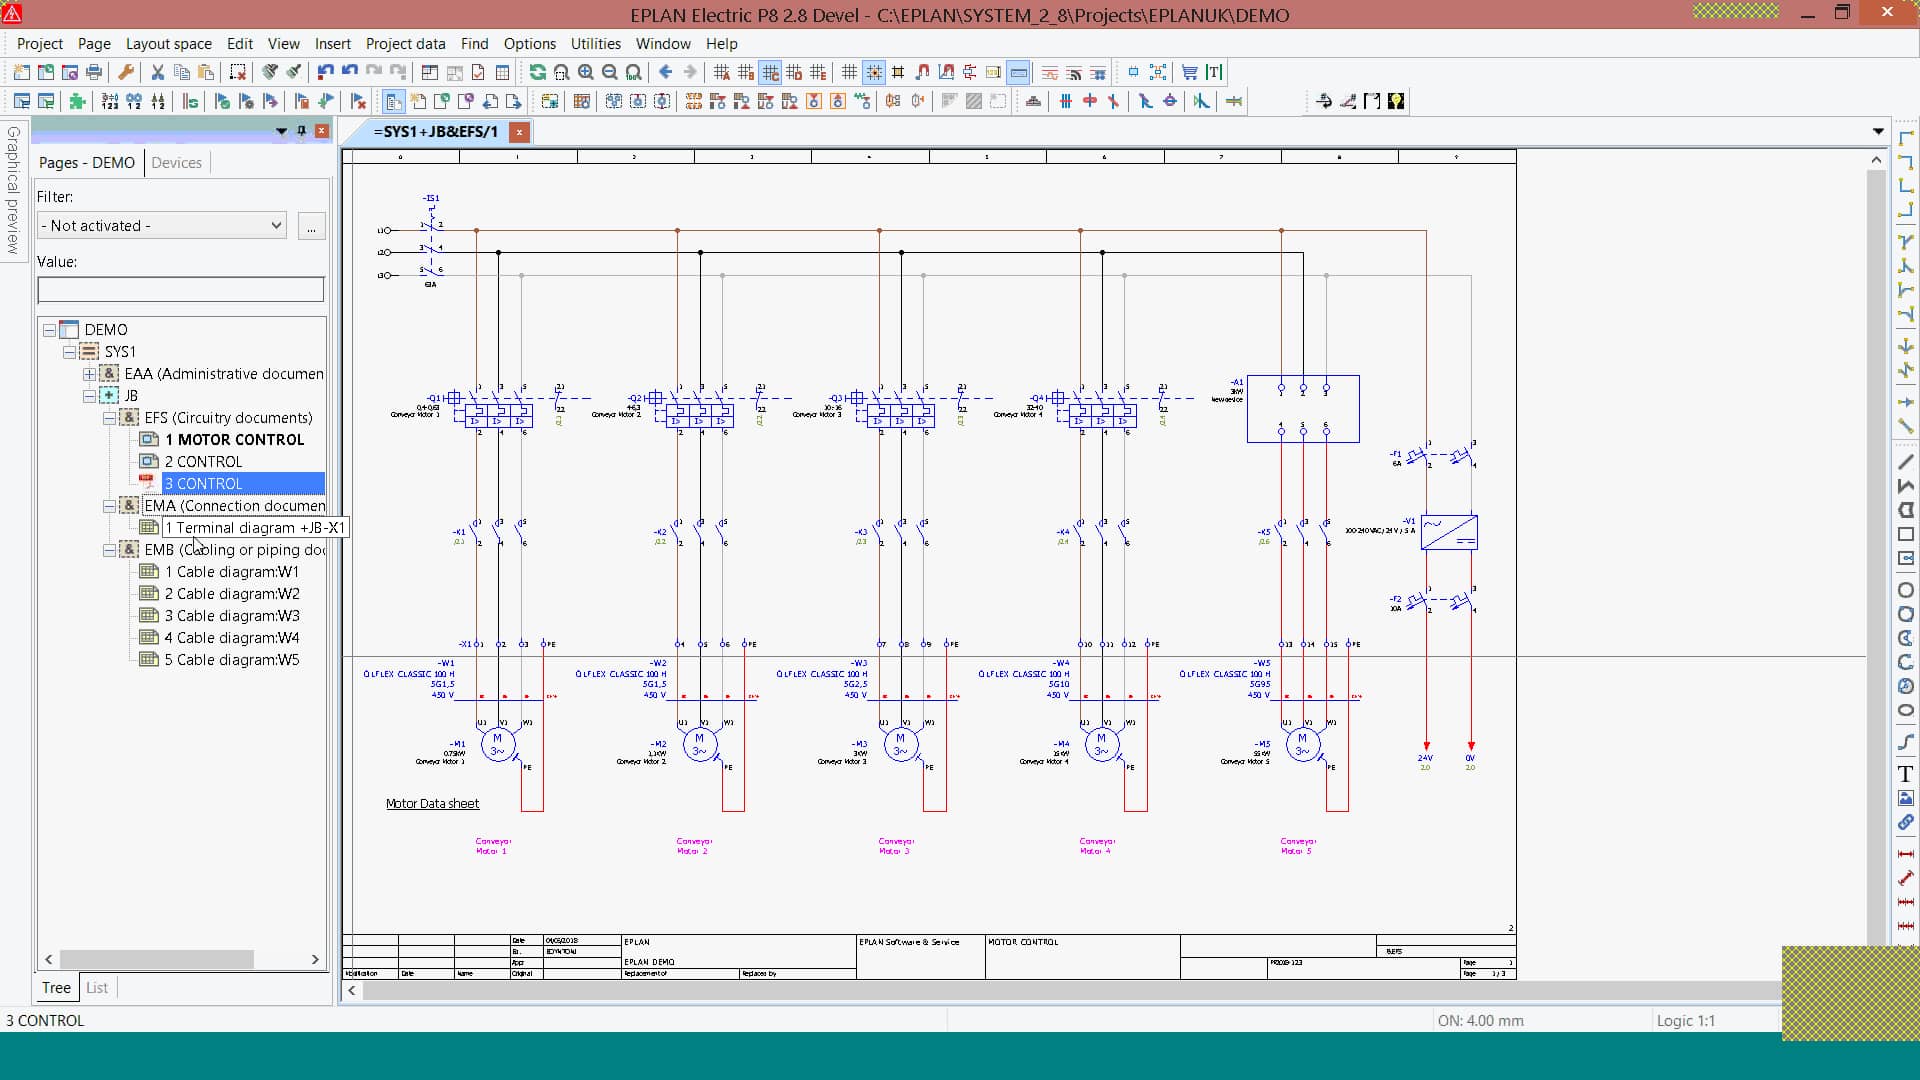The height and width of the screenshot is (1080, 1920).
Task: Click the Undo arrow icon
Action: (325, 72)
